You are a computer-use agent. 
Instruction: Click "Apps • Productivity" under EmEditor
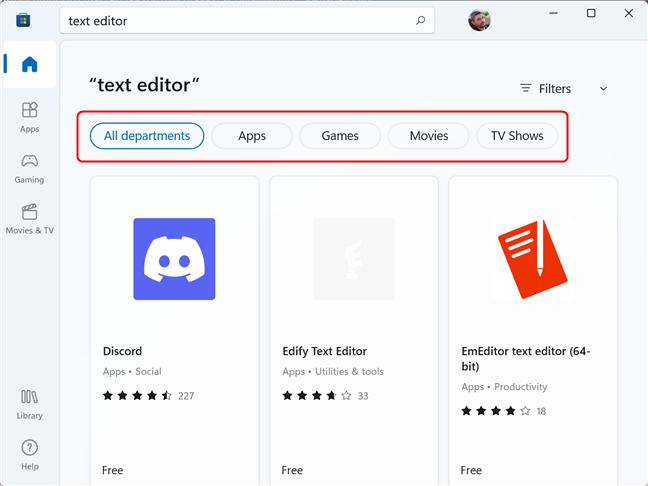[x=504, y=387]
